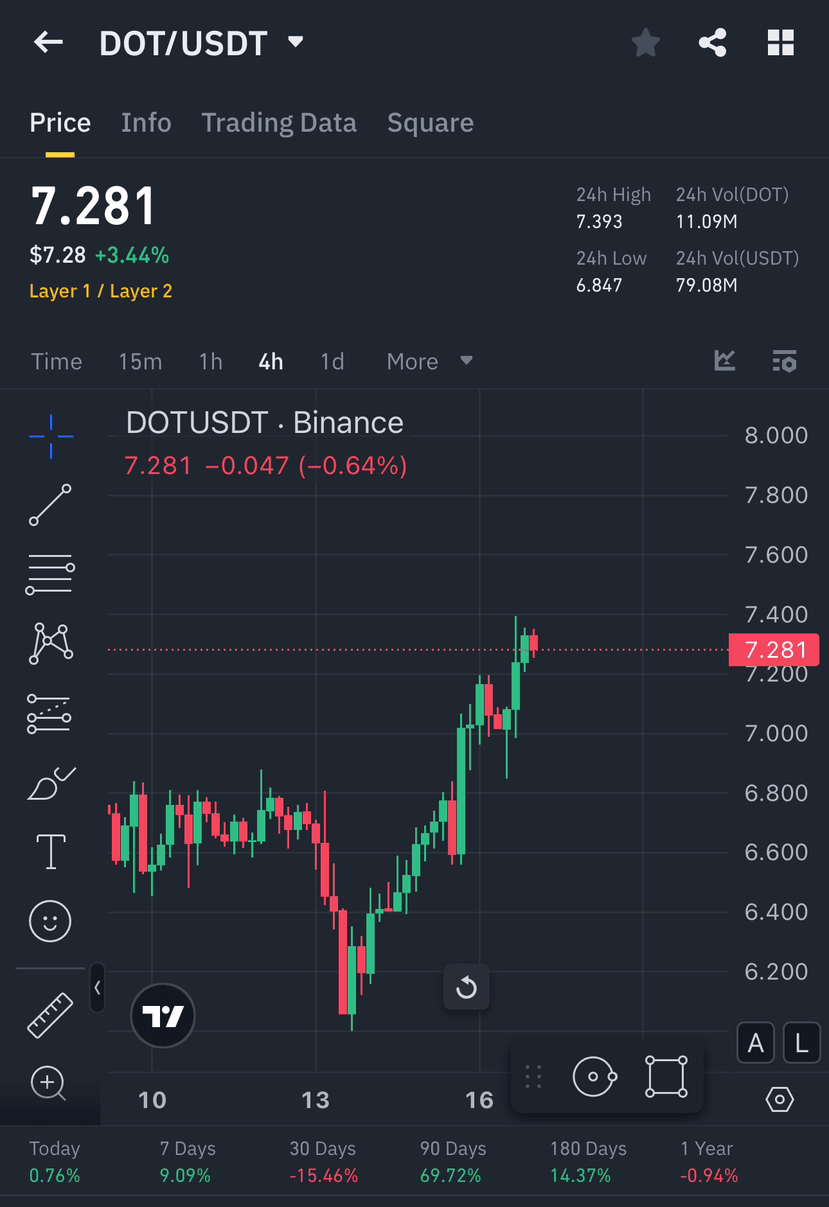
Task: Toggle auto scale with A button
Action: [756, 1043]
